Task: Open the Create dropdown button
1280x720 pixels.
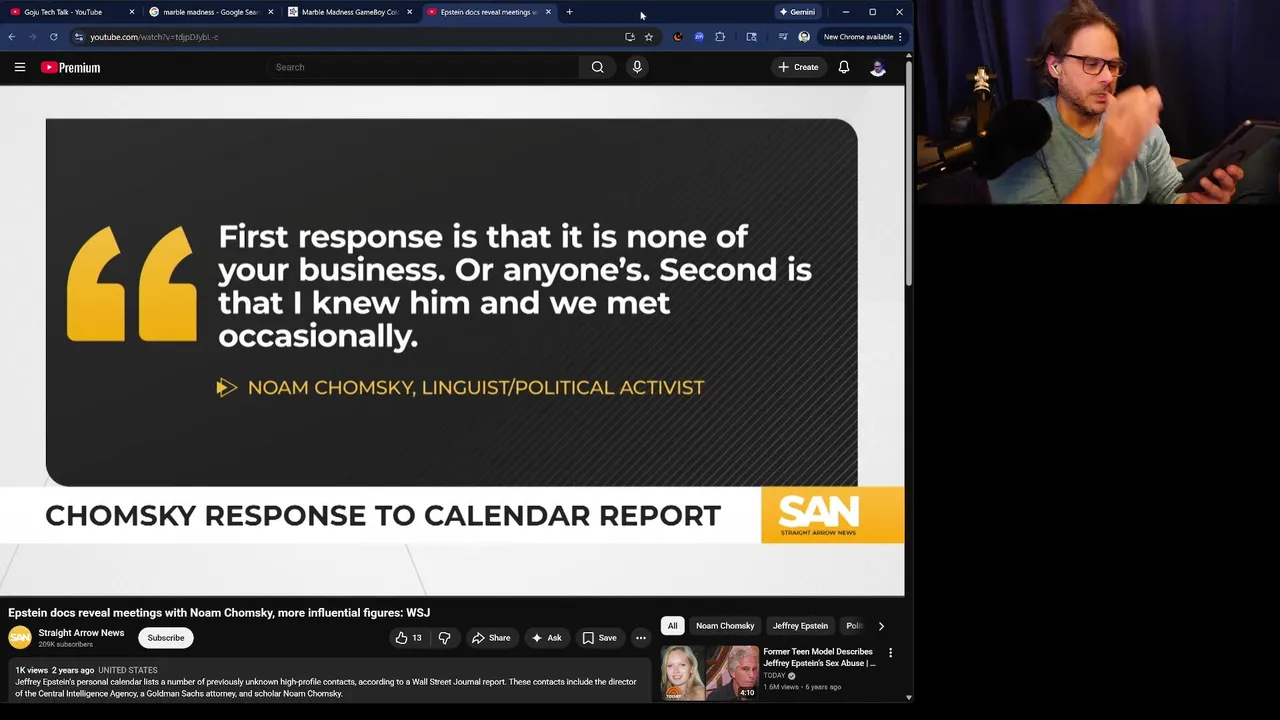Action: click(798, 67)
